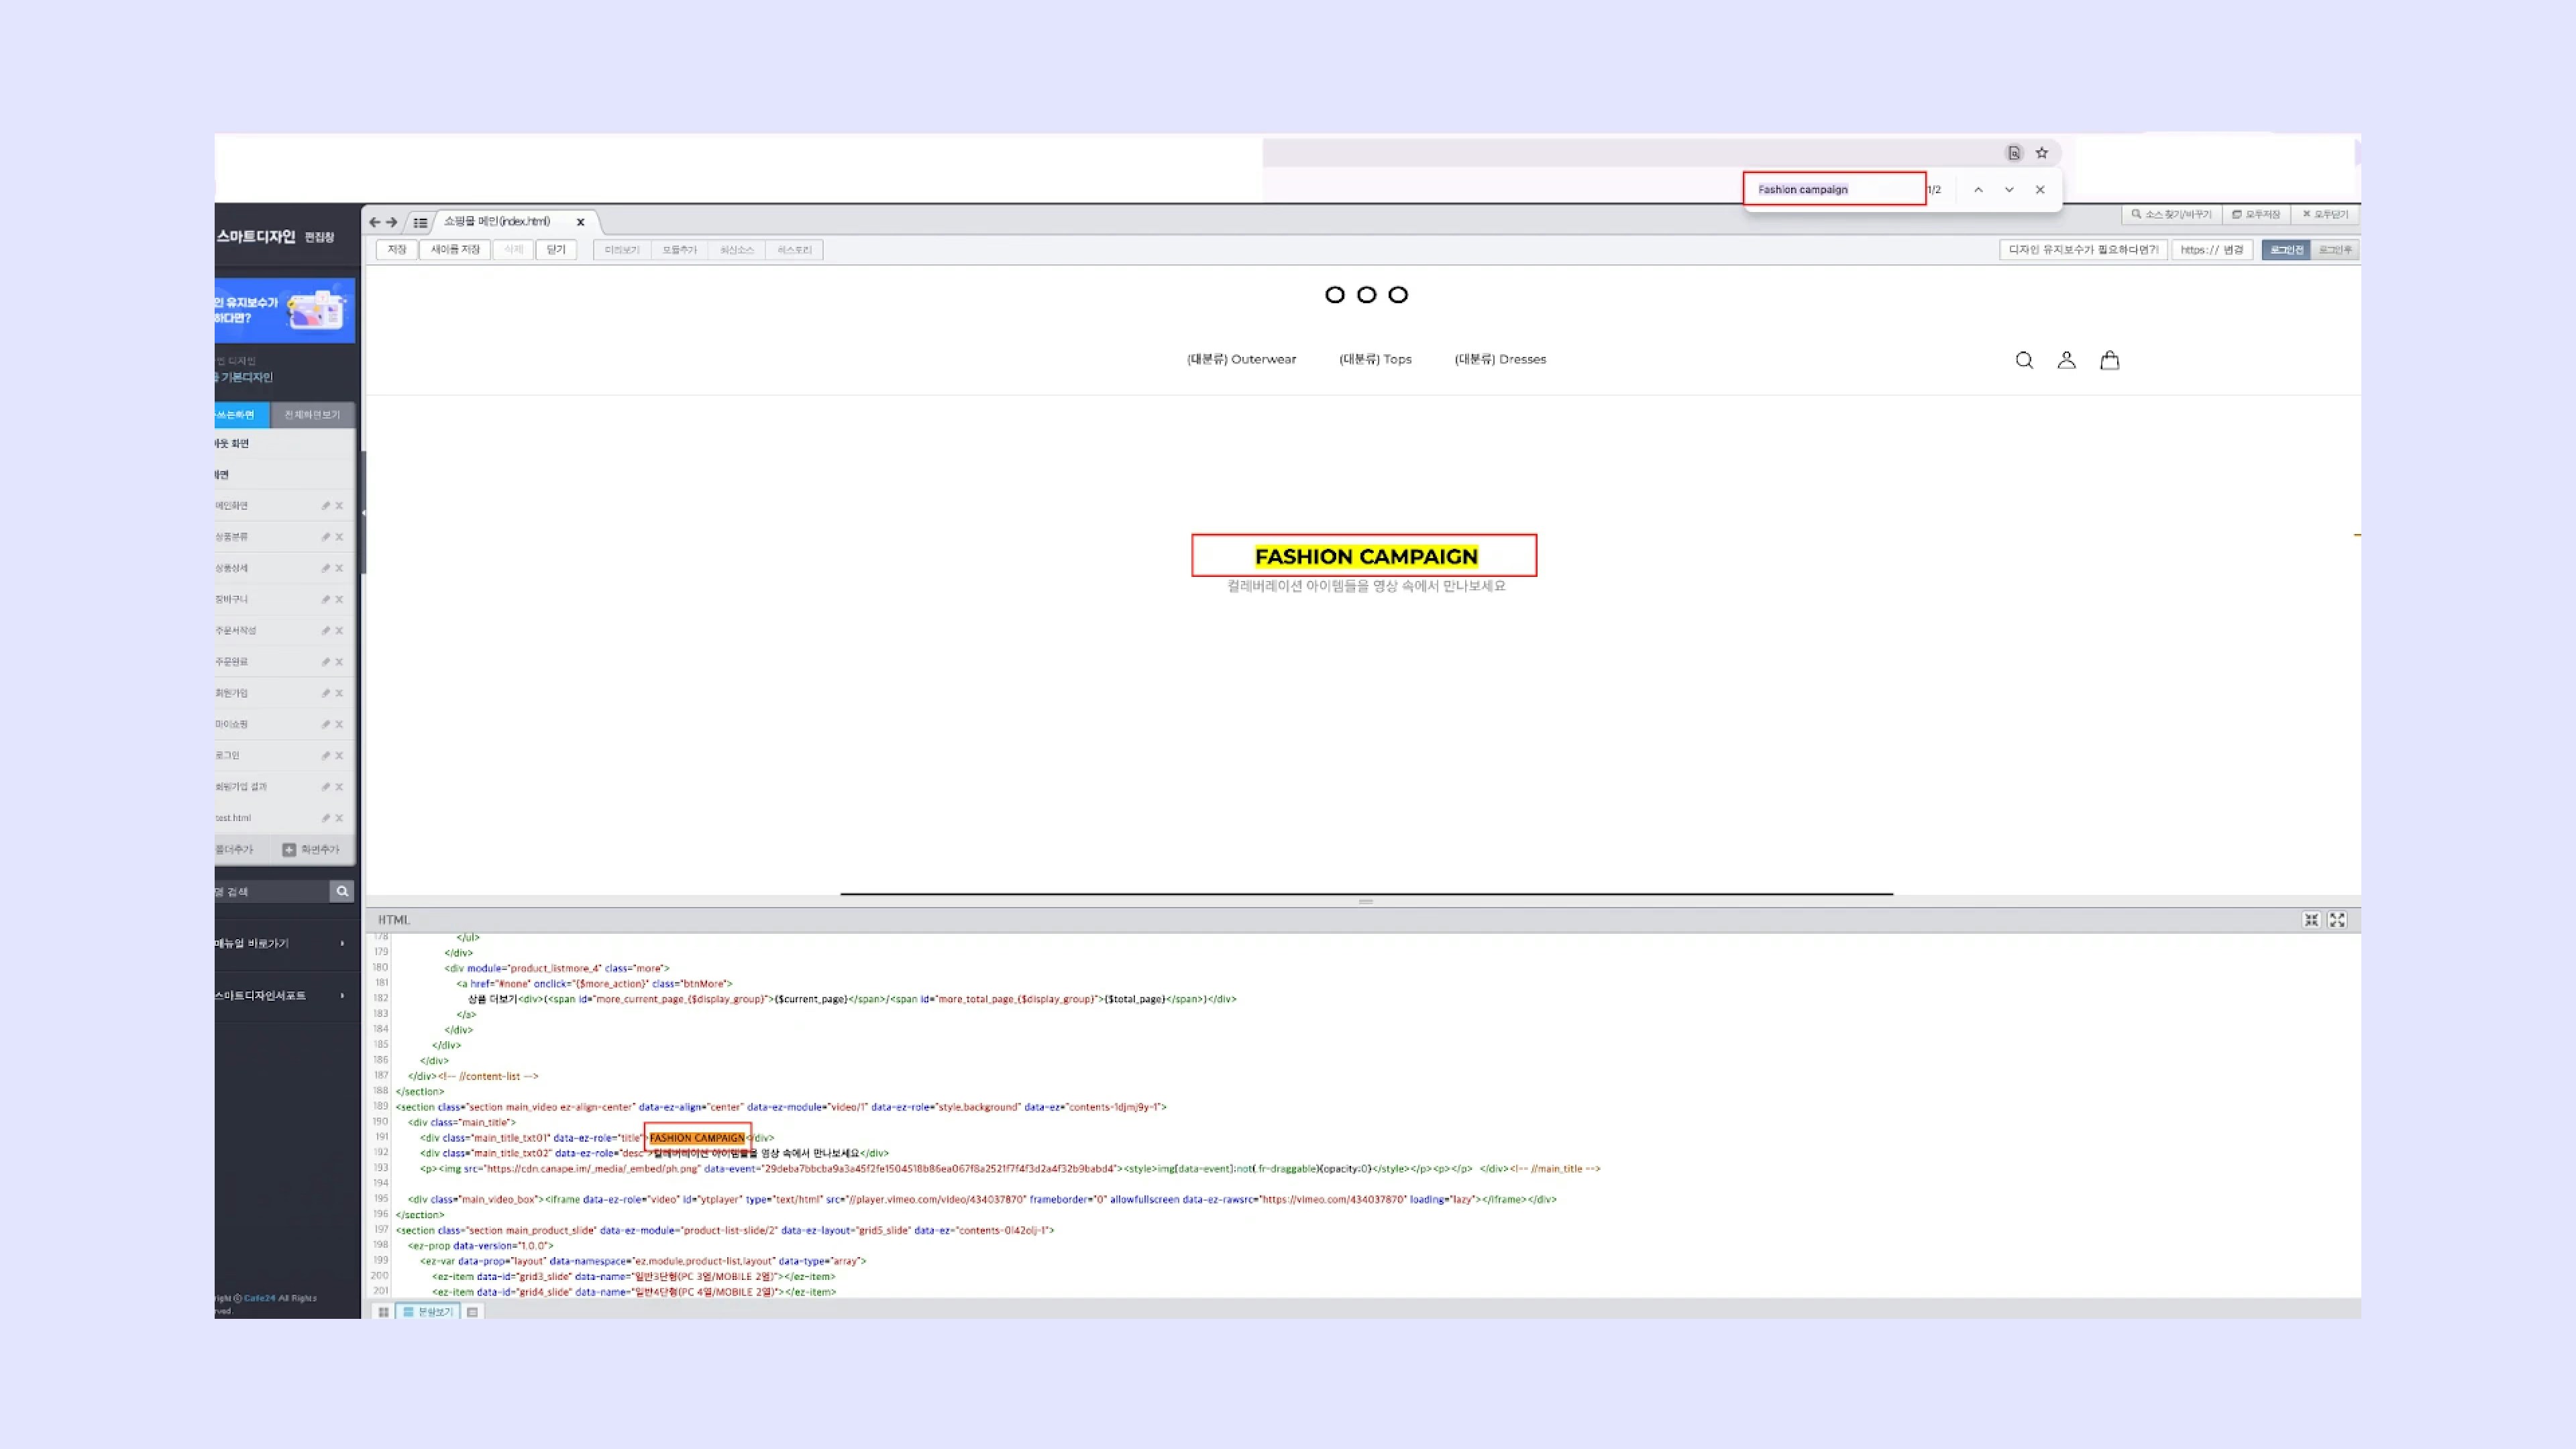The width and height of the screenshot is (2576, 1449).
Task: Open the file list icon beside tab
Action: [420, 223]
